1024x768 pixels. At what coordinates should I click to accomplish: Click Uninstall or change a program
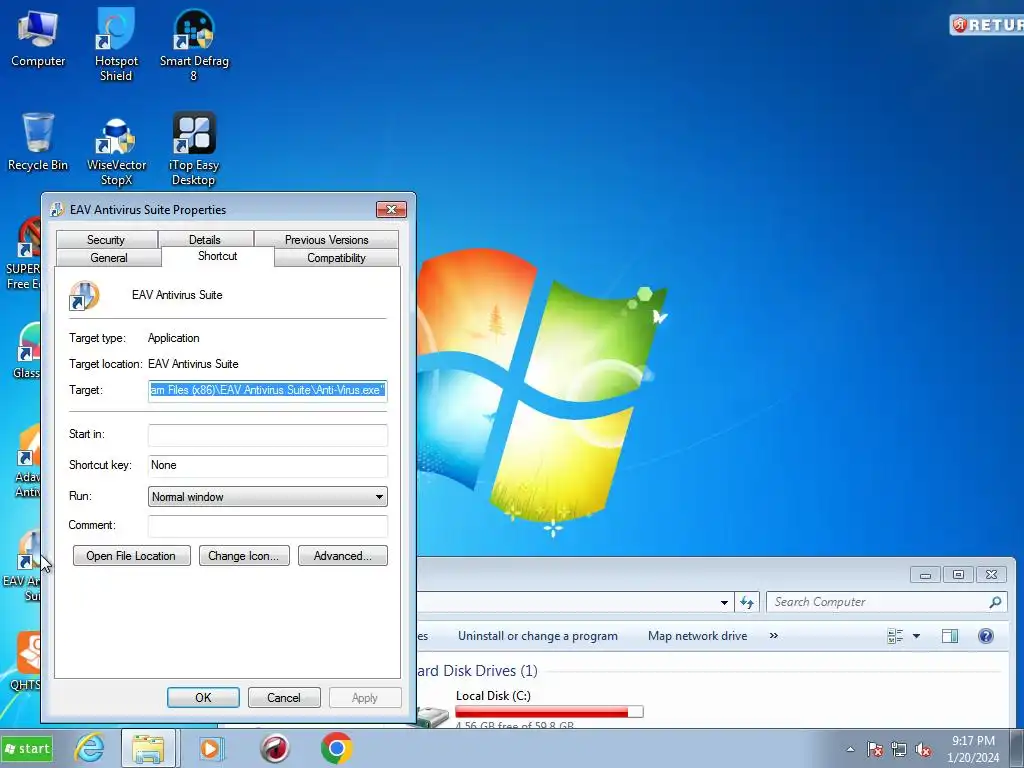pyautogui.click(x=537, y=635)
